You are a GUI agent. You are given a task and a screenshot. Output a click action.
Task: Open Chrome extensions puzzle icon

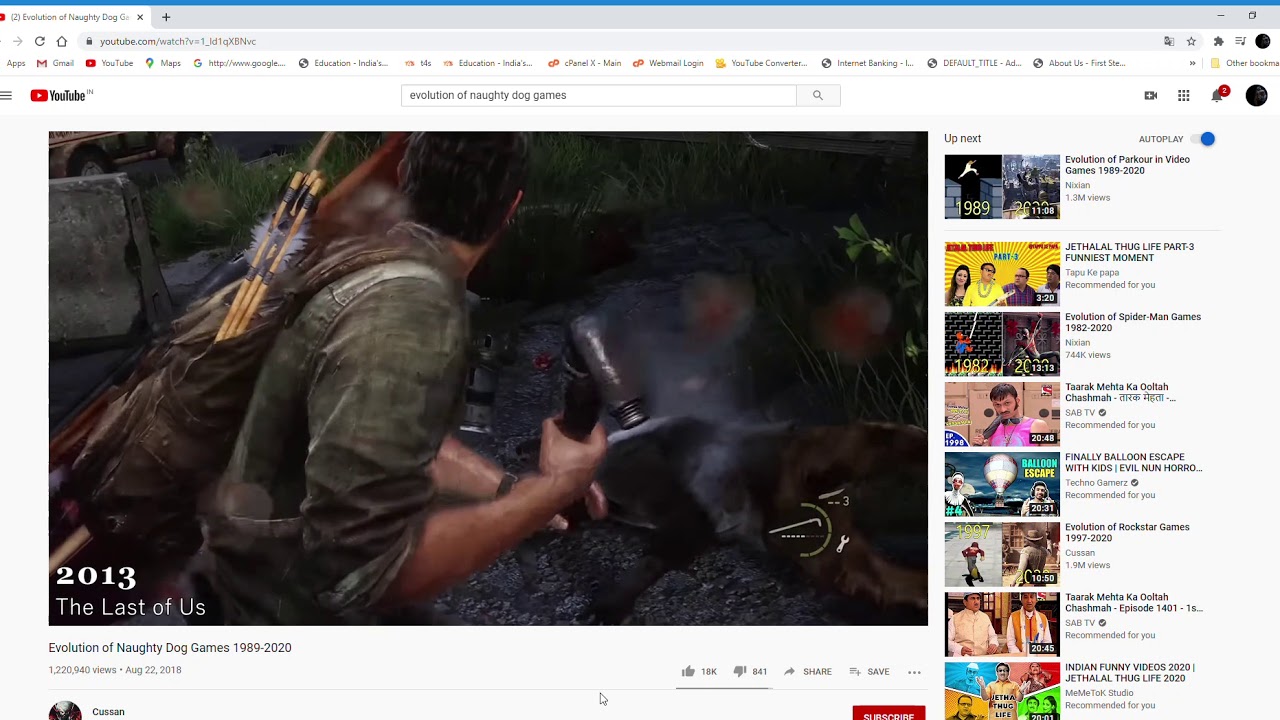1218,41
